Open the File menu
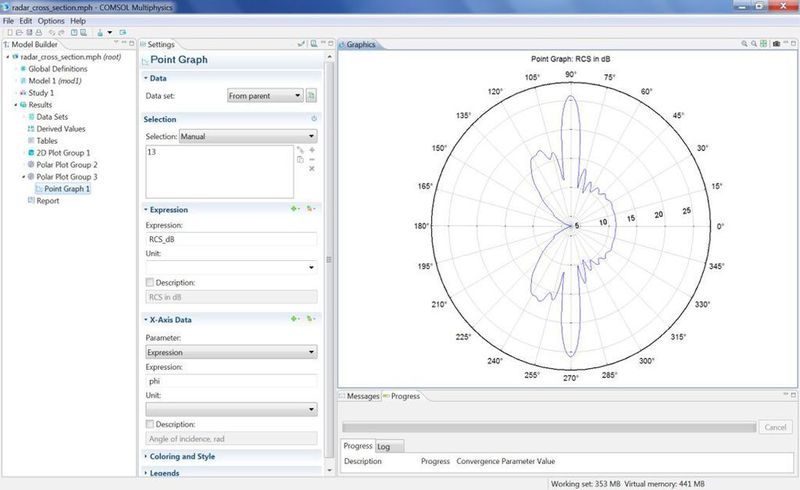Image resolution: width=800 pixels, height=490 pixels. click(8, 21)
